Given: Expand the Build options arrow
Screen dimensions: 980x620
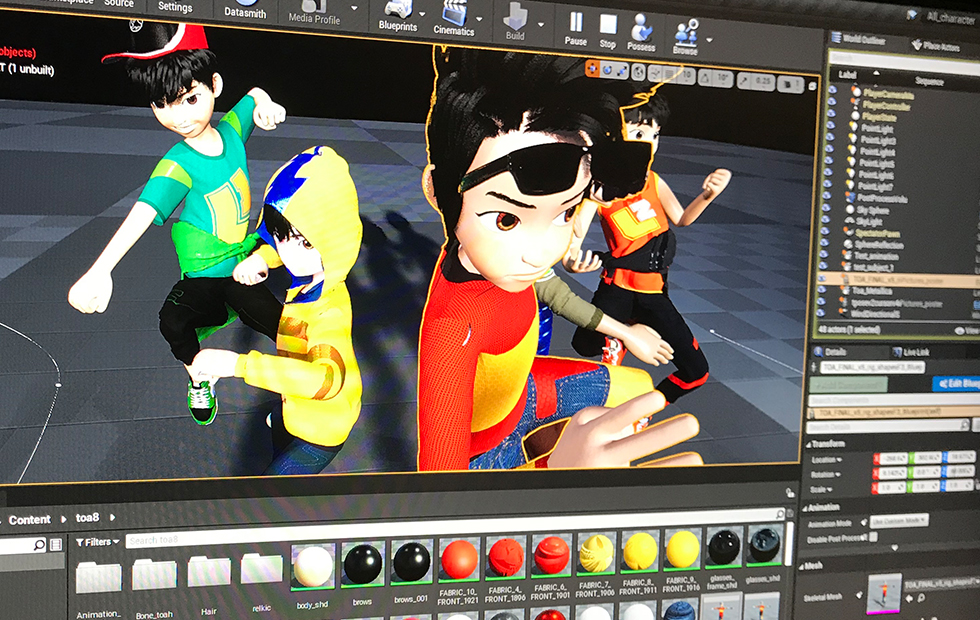Looking at the screenshot, I should pyautogui.click(x=540, y=25).
